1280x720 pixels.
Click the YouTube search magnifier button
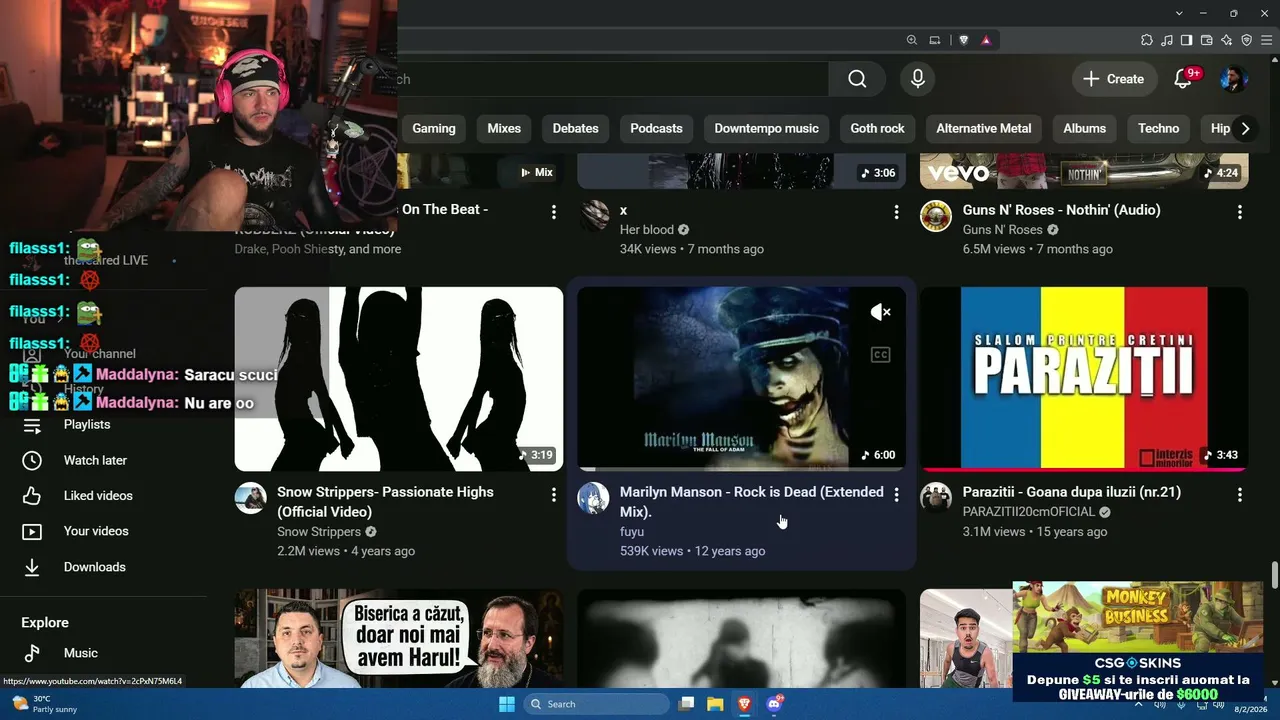point(857,79)
